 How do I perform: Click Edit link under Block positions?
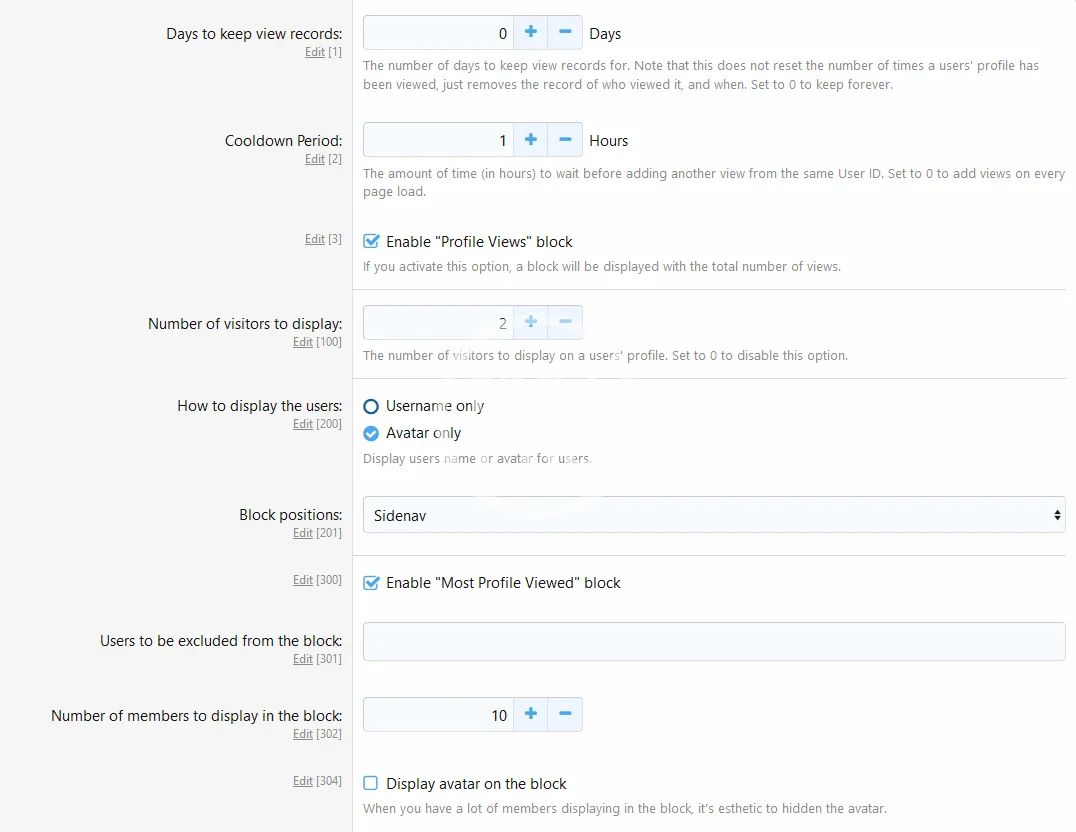point(303,533)
